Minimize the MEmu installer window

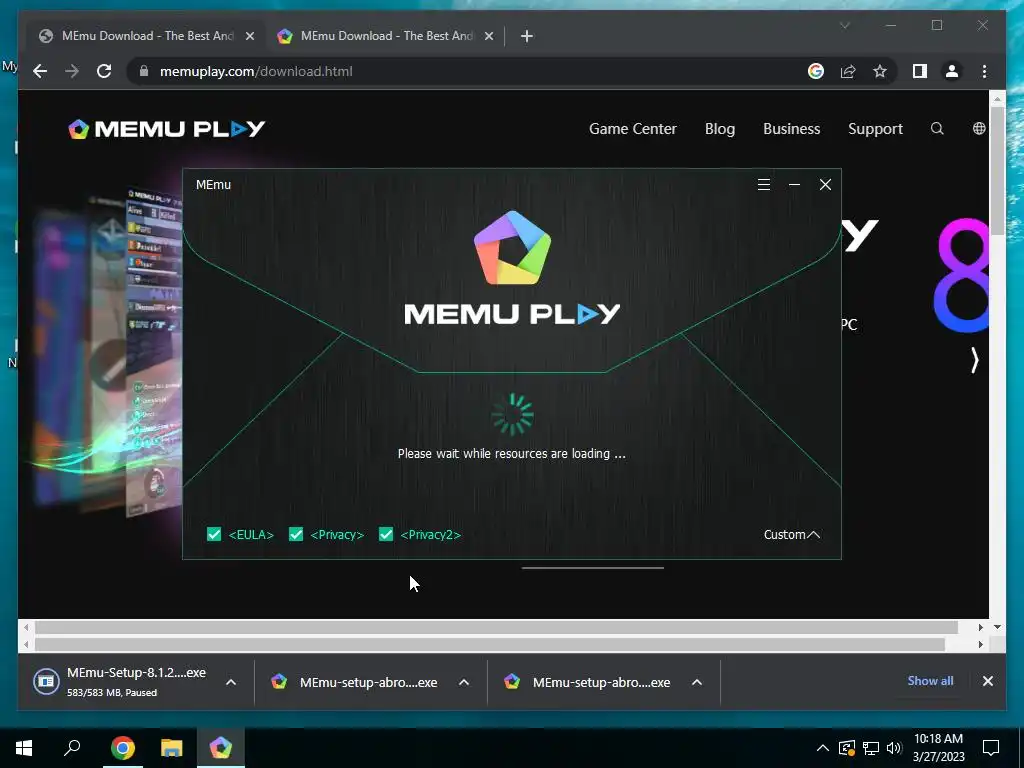(794, 185)
